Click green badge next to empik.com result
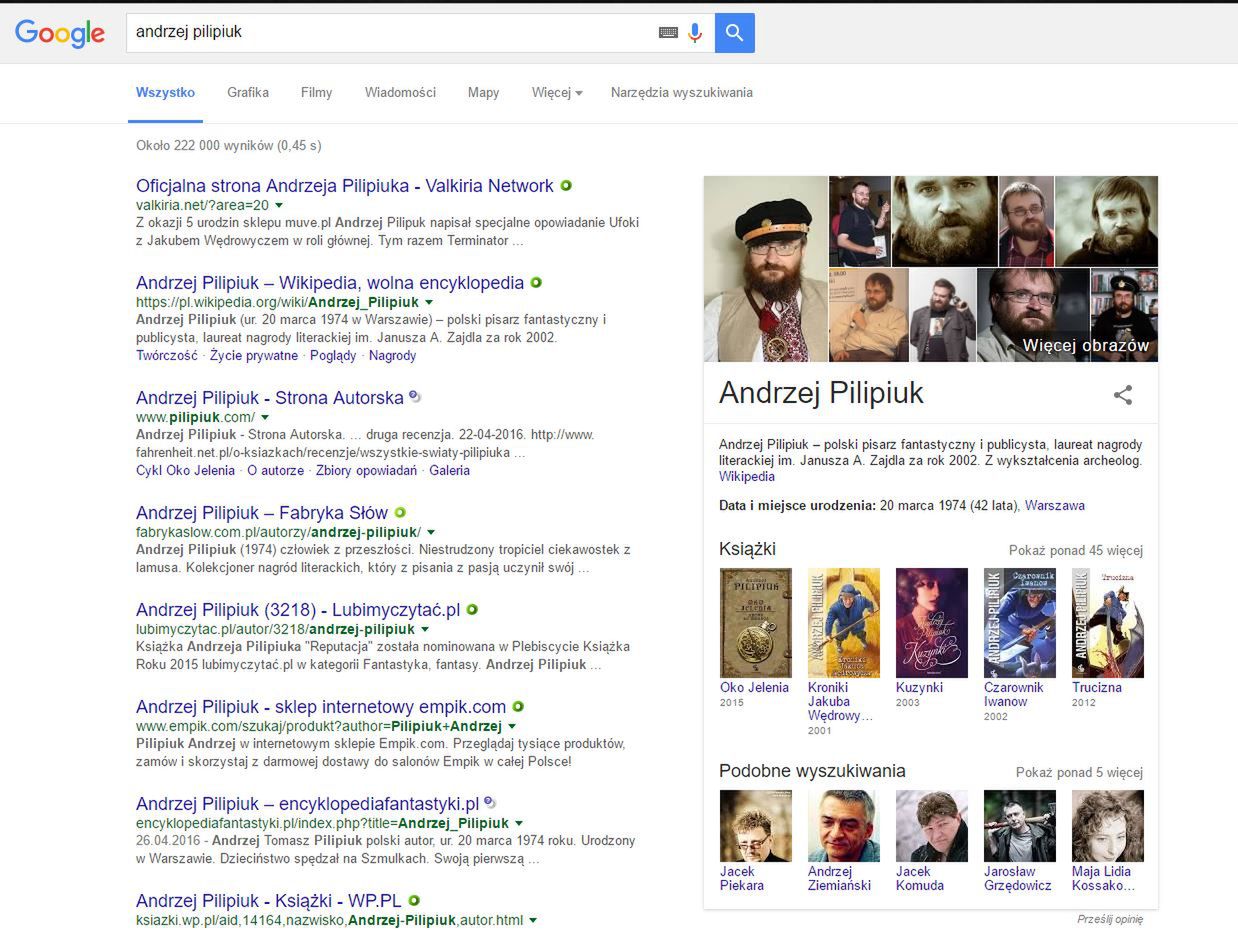Screen dimensions: 1238x930 click(518, 707)
